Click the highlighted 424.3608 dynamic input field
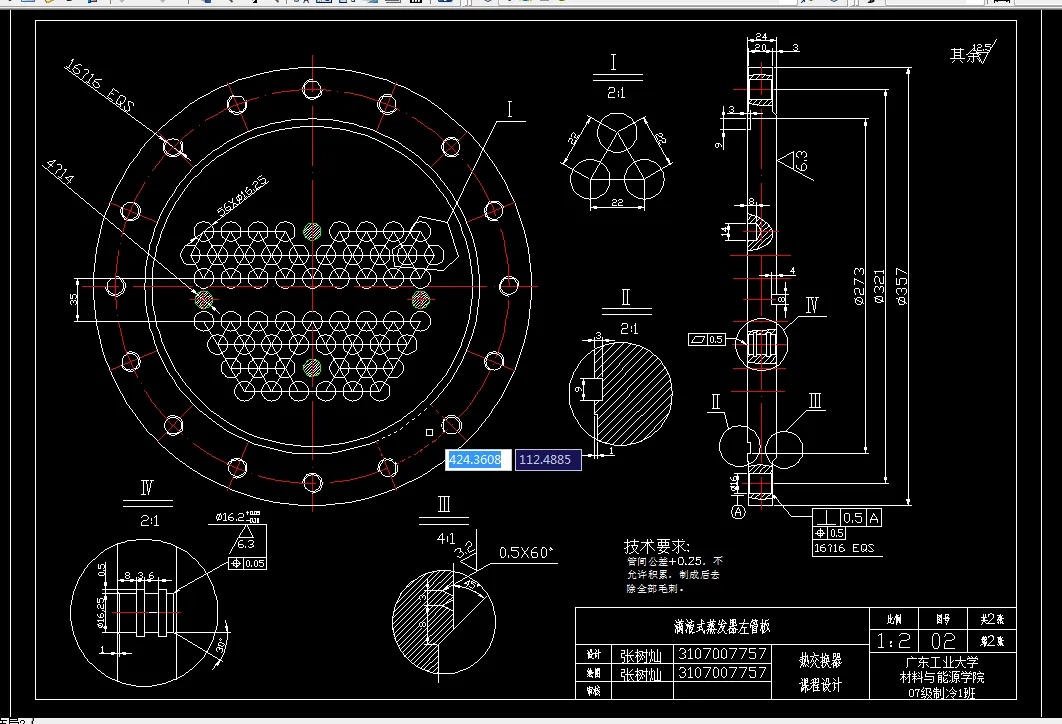 point(478,460)
